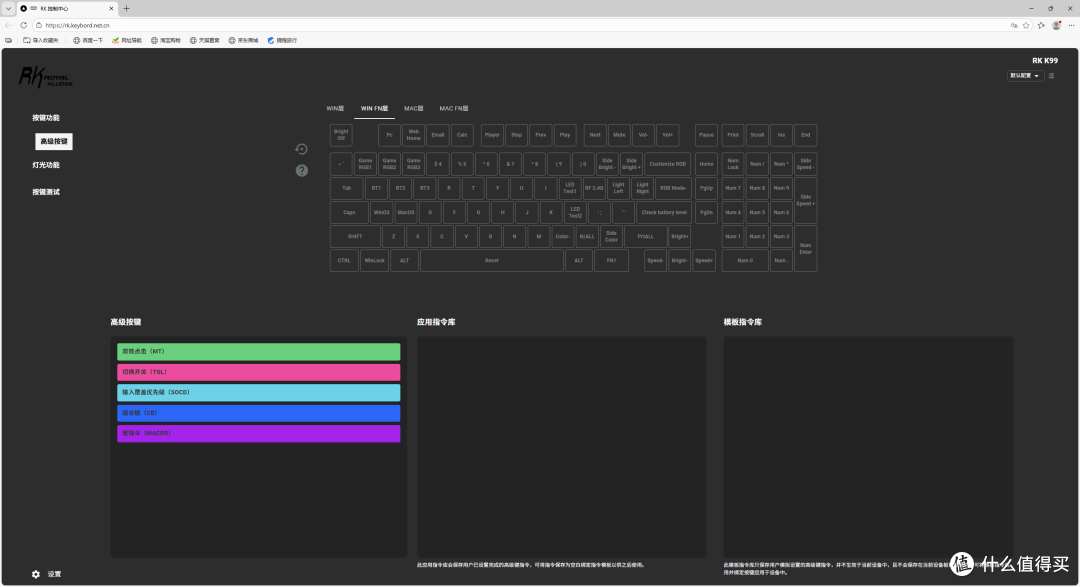
Task: Click the PrtALL key
Action: pyautogui.click(x=645, y=236)
